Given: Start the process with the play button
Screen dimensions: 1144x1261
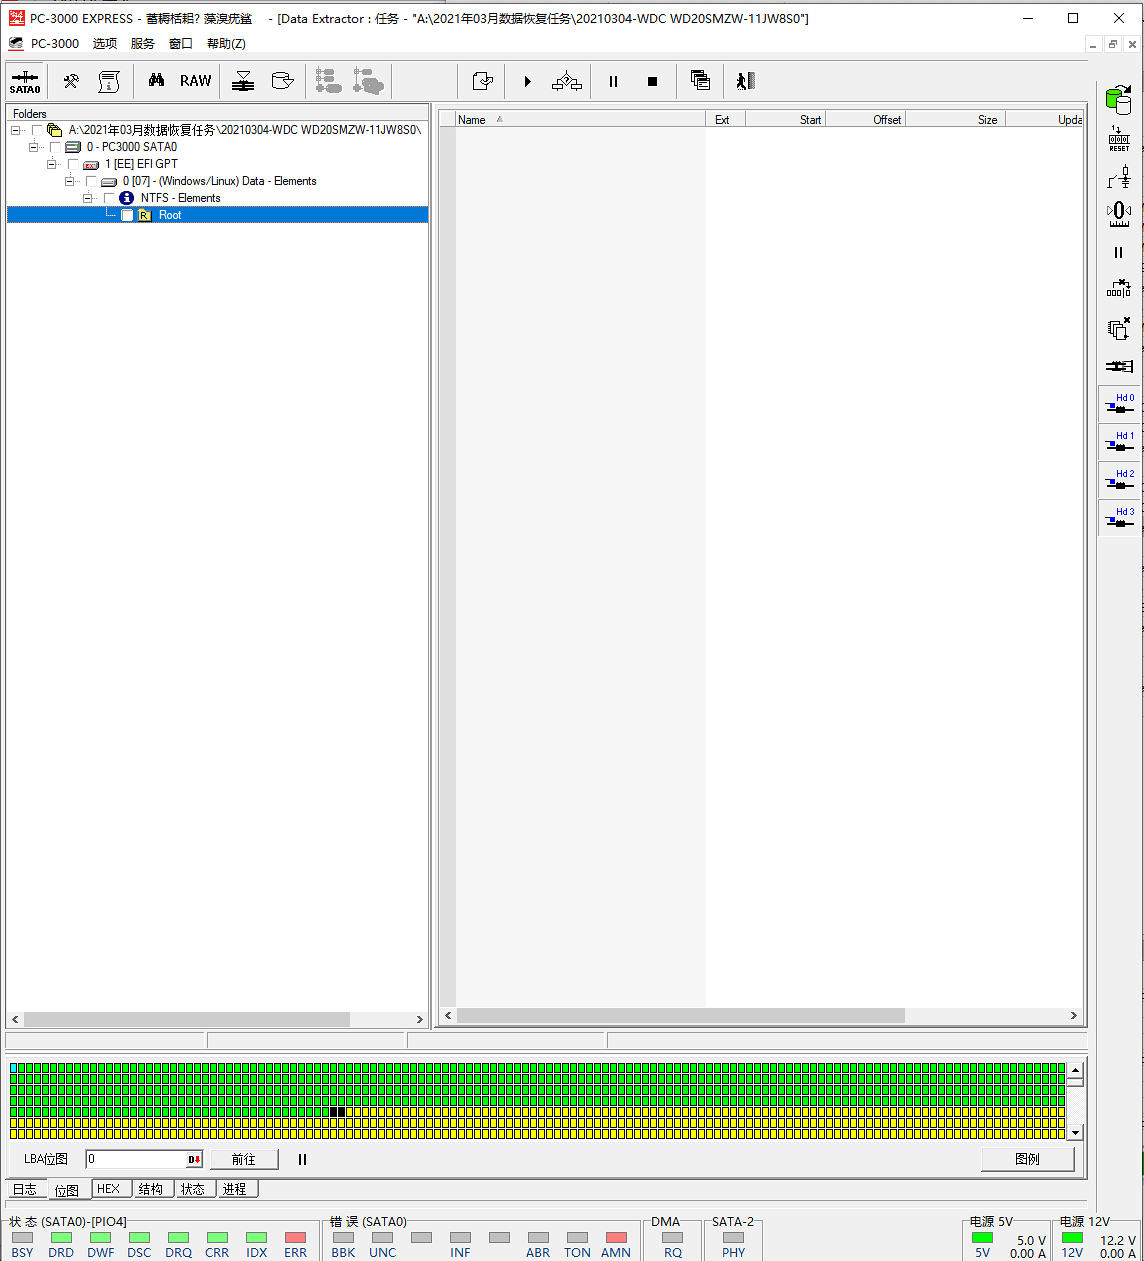Looking at the screenshot, I should 527,81.
